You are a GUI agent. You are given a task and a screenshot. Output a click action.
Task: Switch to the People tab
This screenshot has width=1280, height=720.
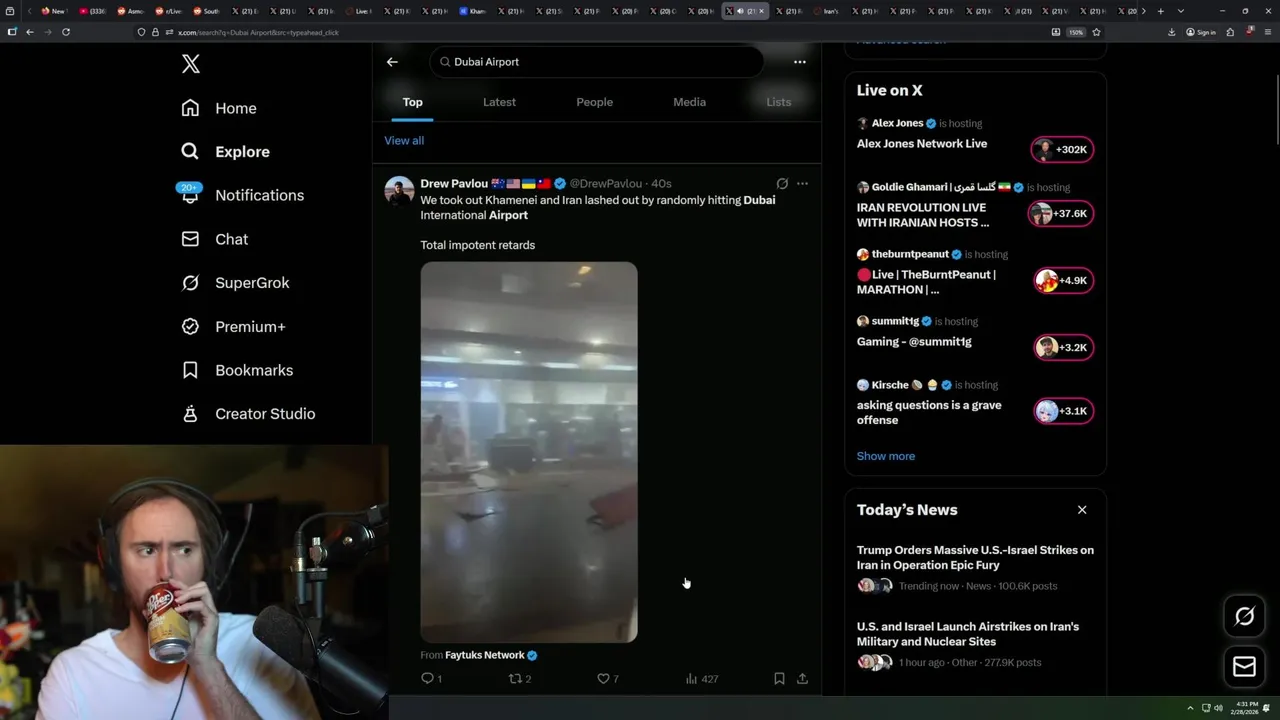(x=594, y=102)
